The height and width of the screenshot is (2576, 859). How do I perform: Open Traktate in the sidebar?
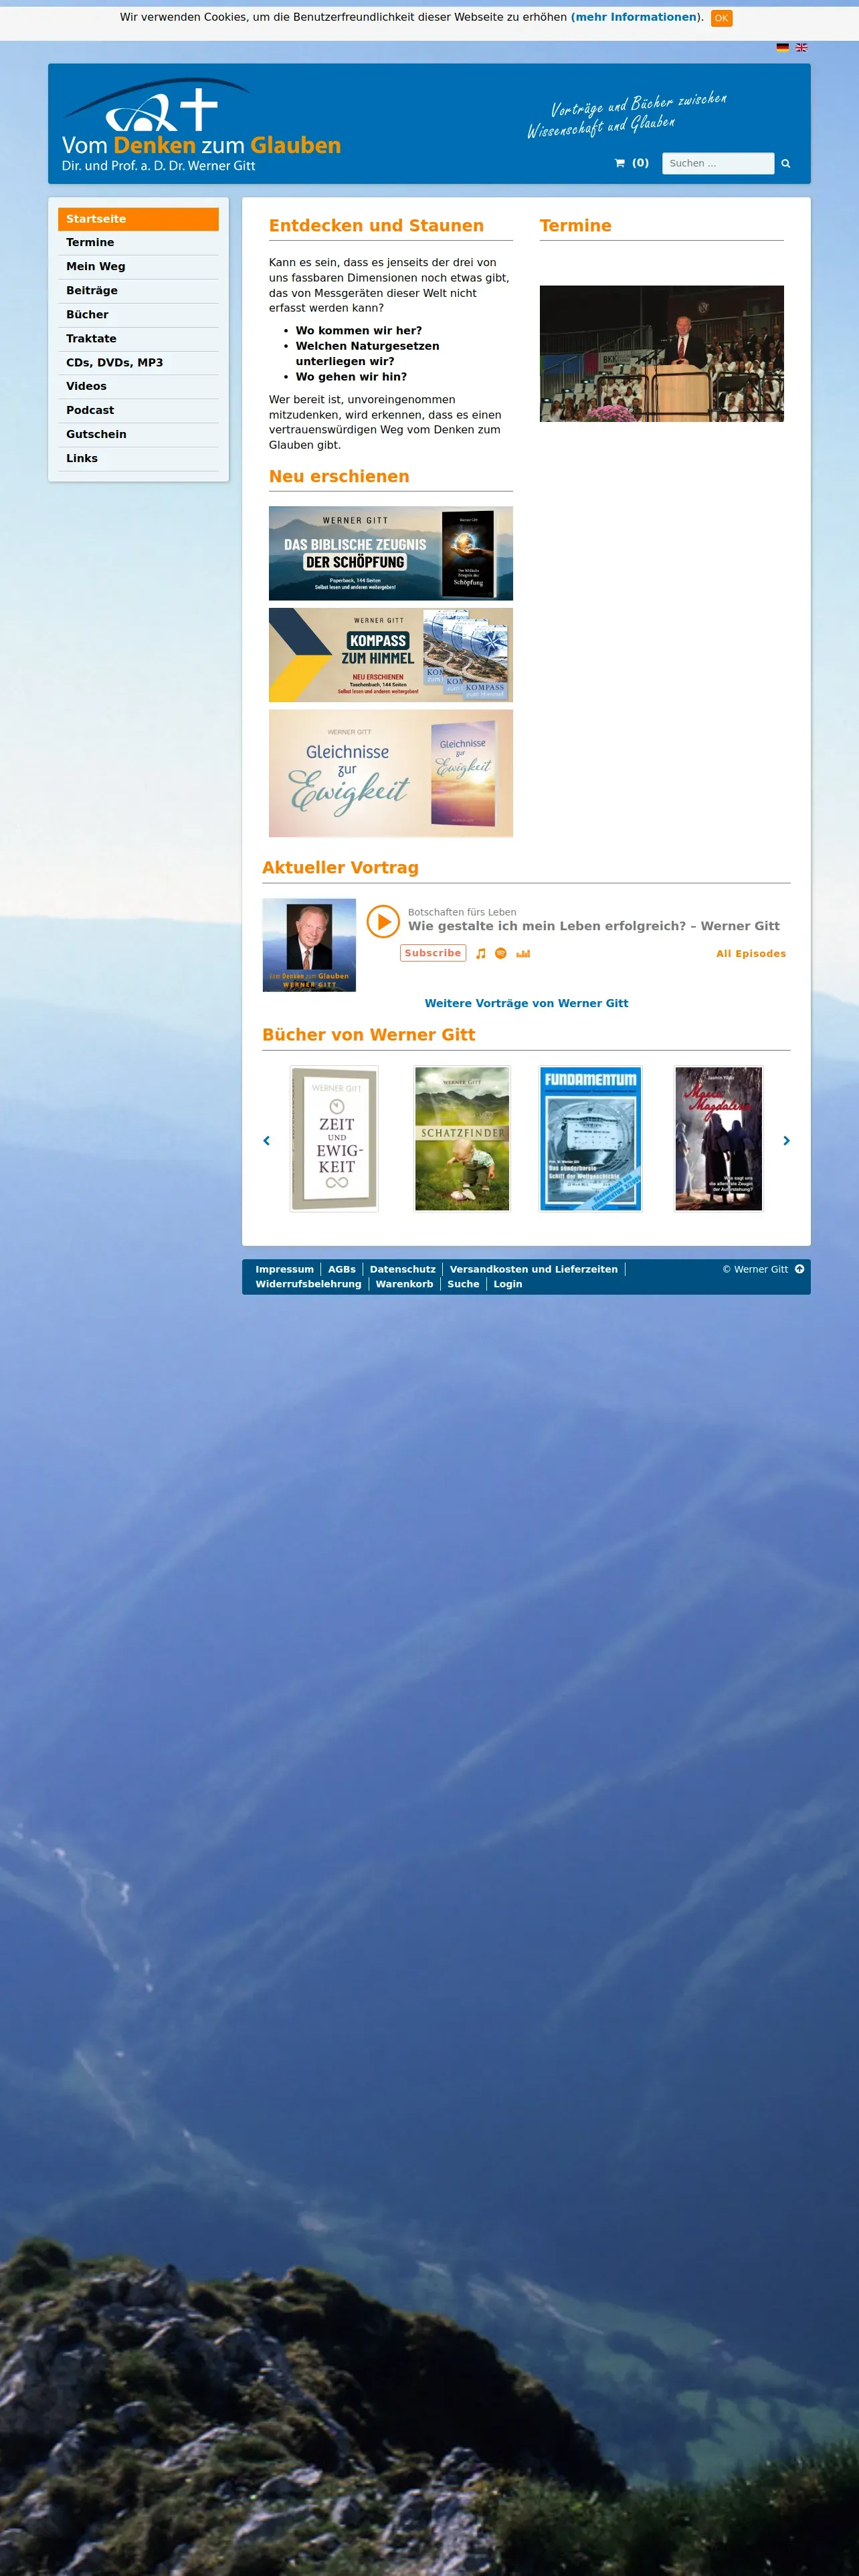[138, 339]
